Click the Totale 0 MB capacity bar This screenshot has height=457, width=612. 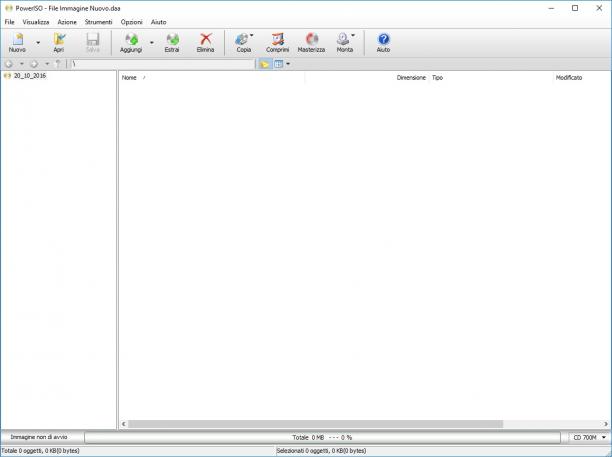click(x=322, y=438)
